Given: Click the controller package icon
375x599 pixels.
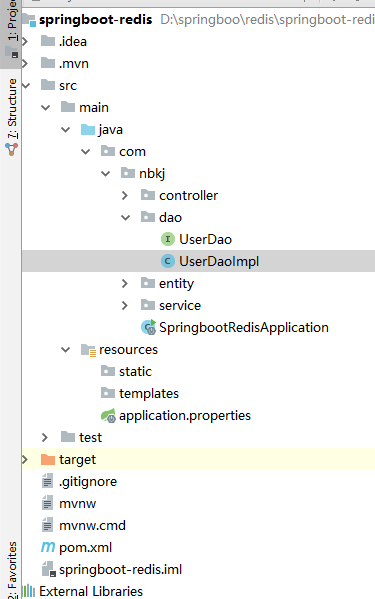Looking at the screenshot, I should click(x=148, y=195).
